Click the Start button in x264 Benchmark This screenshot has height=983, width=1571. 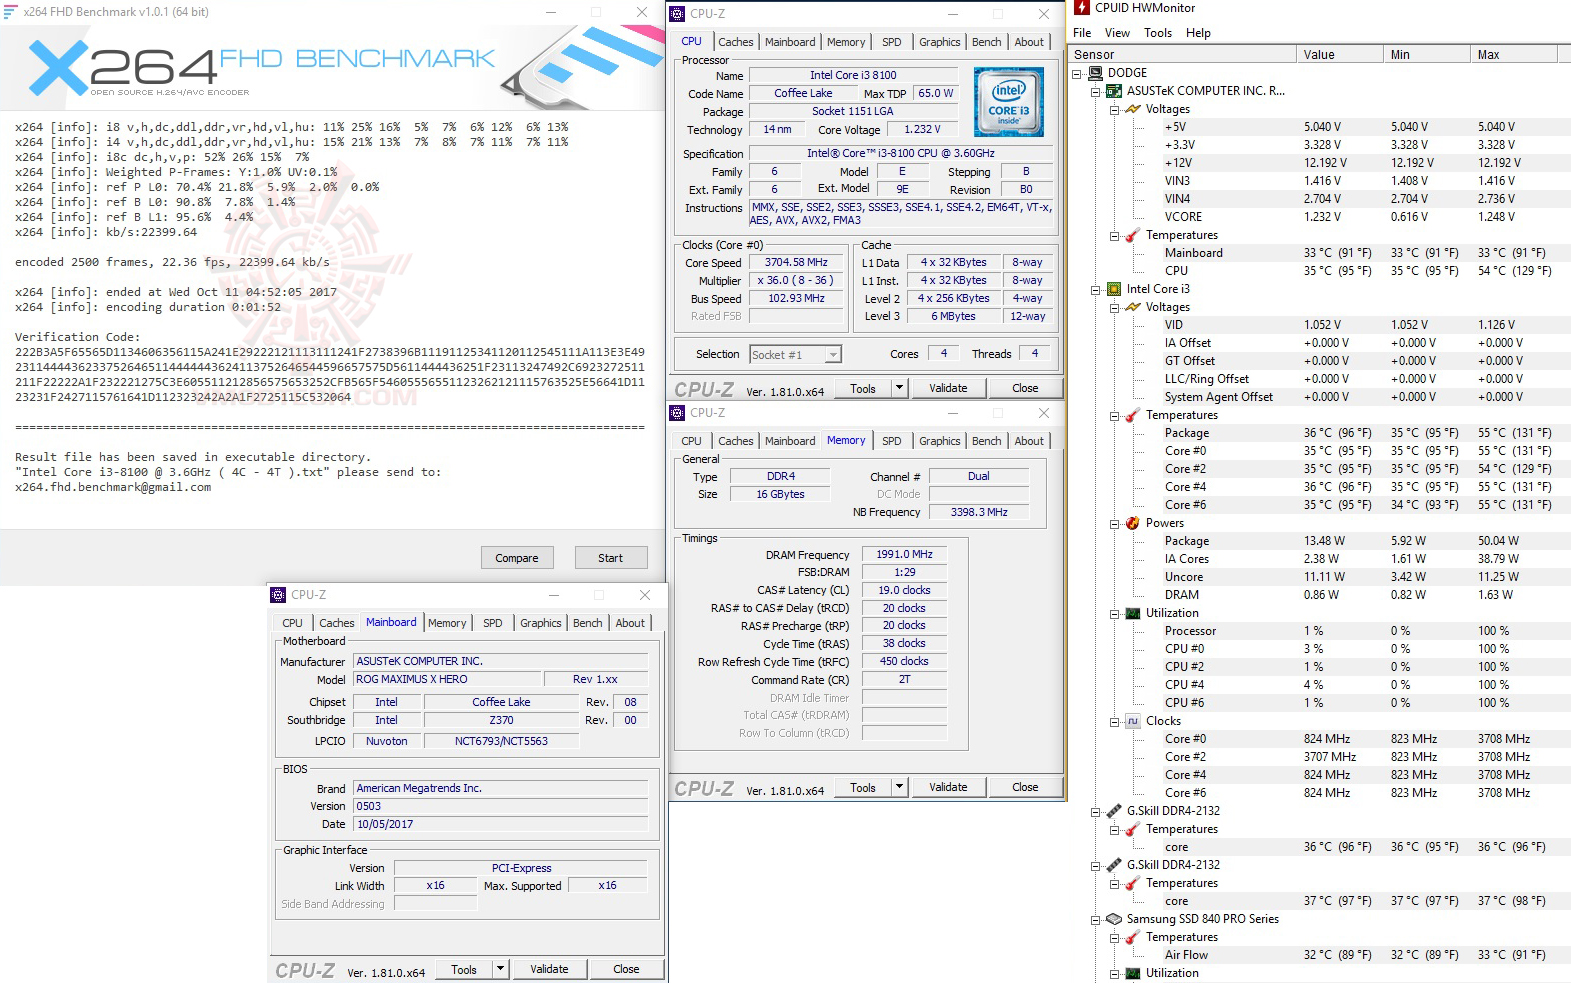tap(611, 558)
